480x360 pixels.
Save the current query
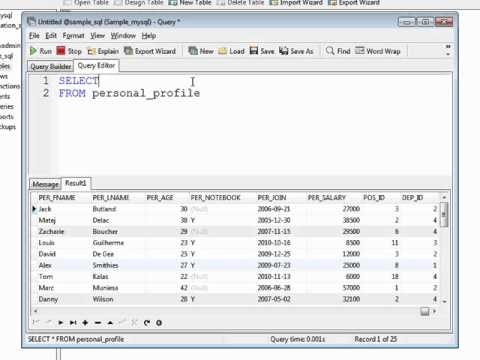(x=262, y=51)
